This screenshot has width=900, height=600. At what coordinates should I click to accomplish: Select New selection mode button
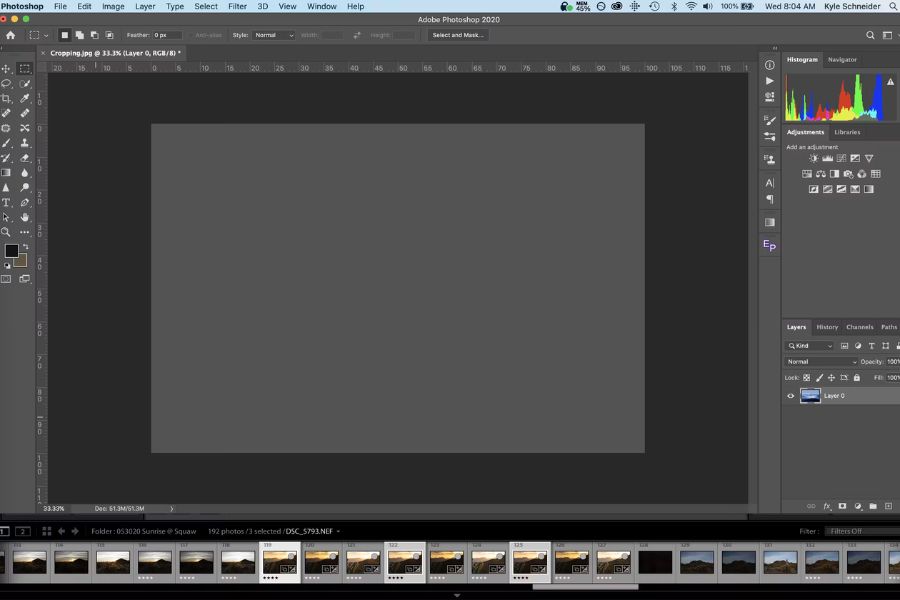tap(64, 35)
